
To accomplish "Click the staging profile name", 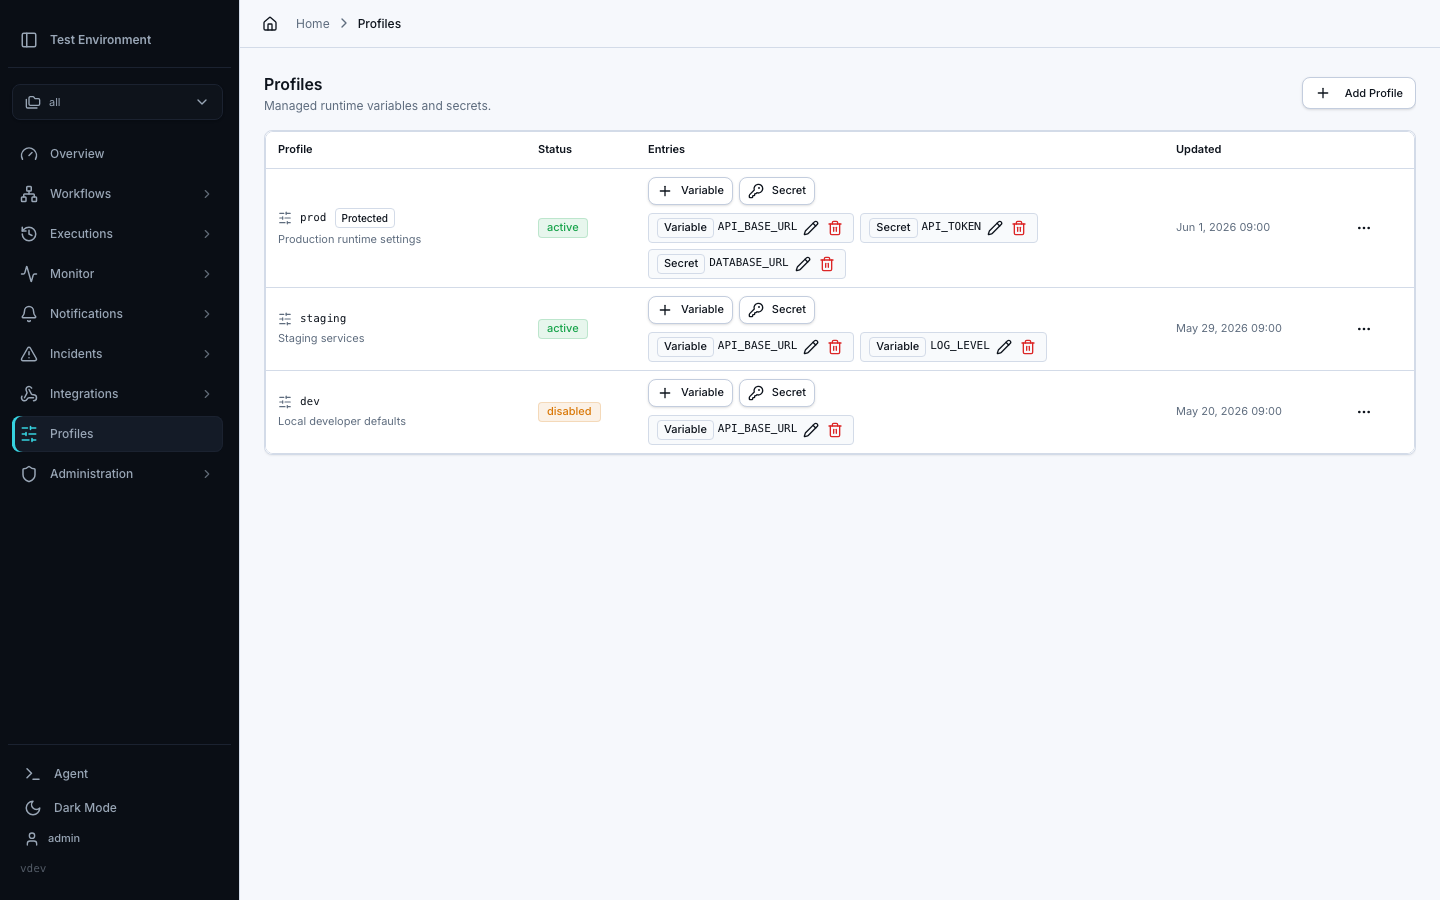I will pyautogui.click(x=323, y=319).
